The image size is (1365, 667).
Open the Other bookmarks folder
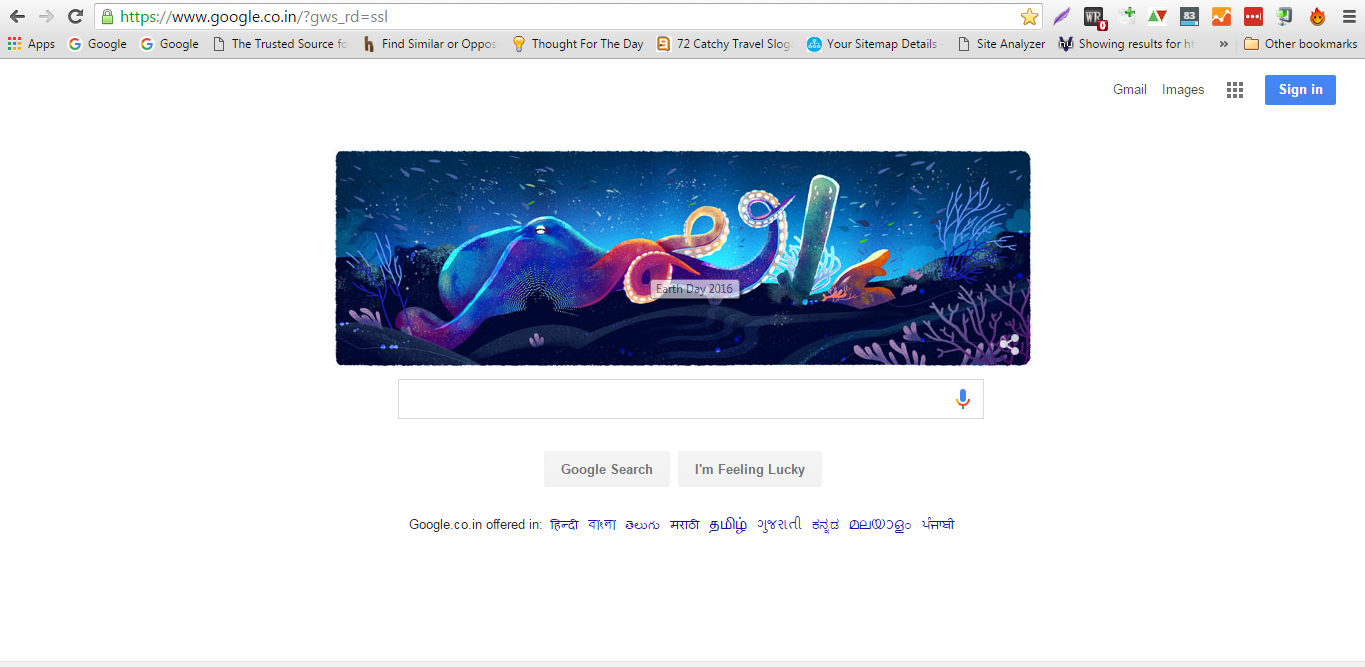point(1300,44)
